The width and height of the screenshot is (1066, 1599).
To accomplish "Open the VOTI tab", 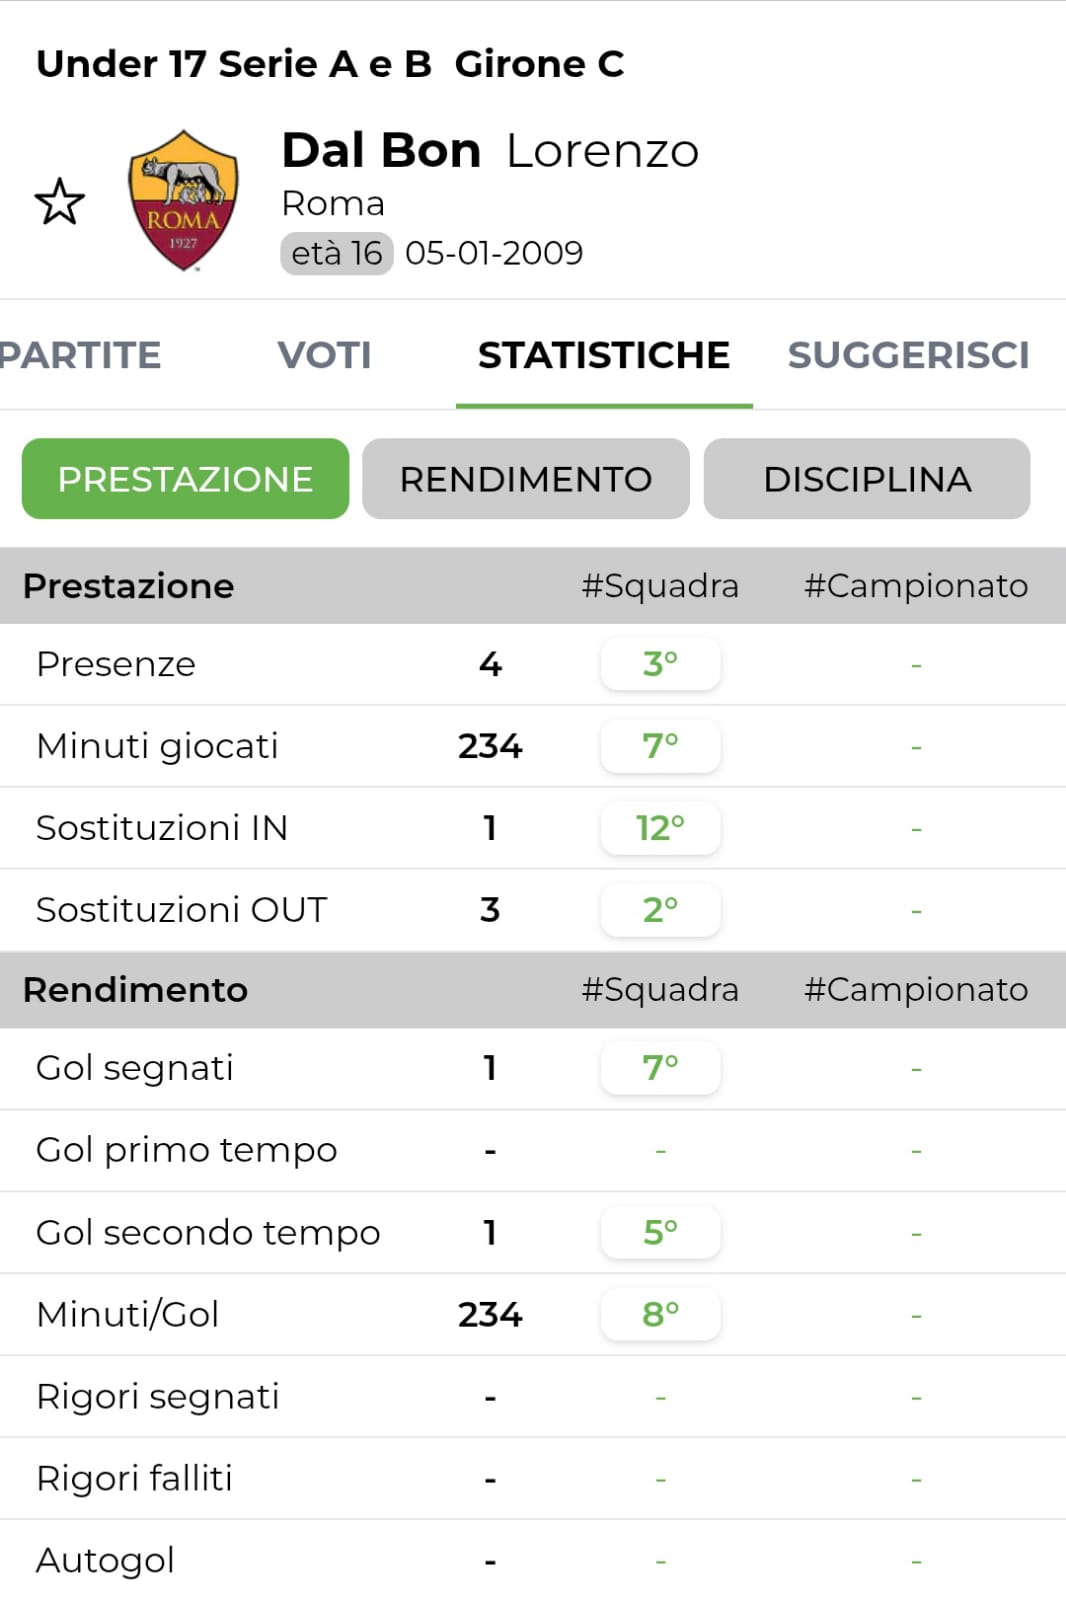I will [x=324, y=355].
